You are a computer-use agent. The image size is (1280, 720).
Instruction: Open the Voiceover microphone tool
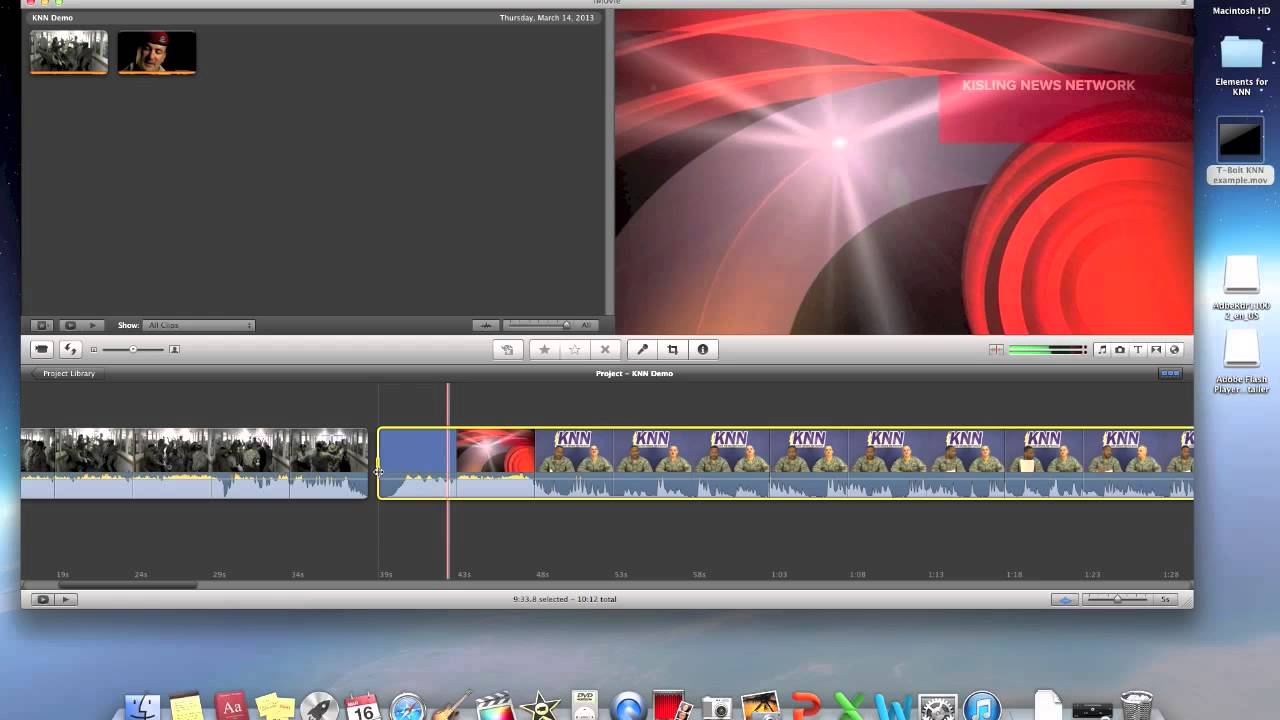[x=642, y=349]
